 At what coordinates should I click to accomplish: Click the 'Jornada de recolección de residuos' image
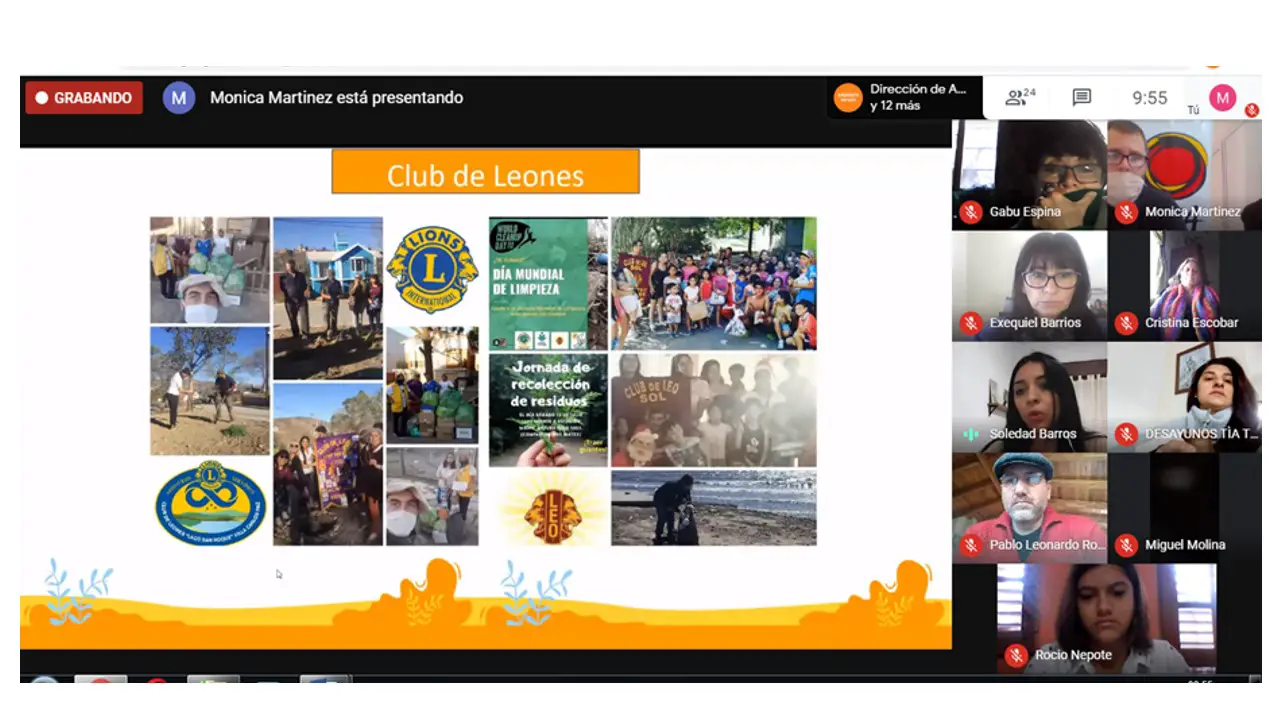point(547,410)
